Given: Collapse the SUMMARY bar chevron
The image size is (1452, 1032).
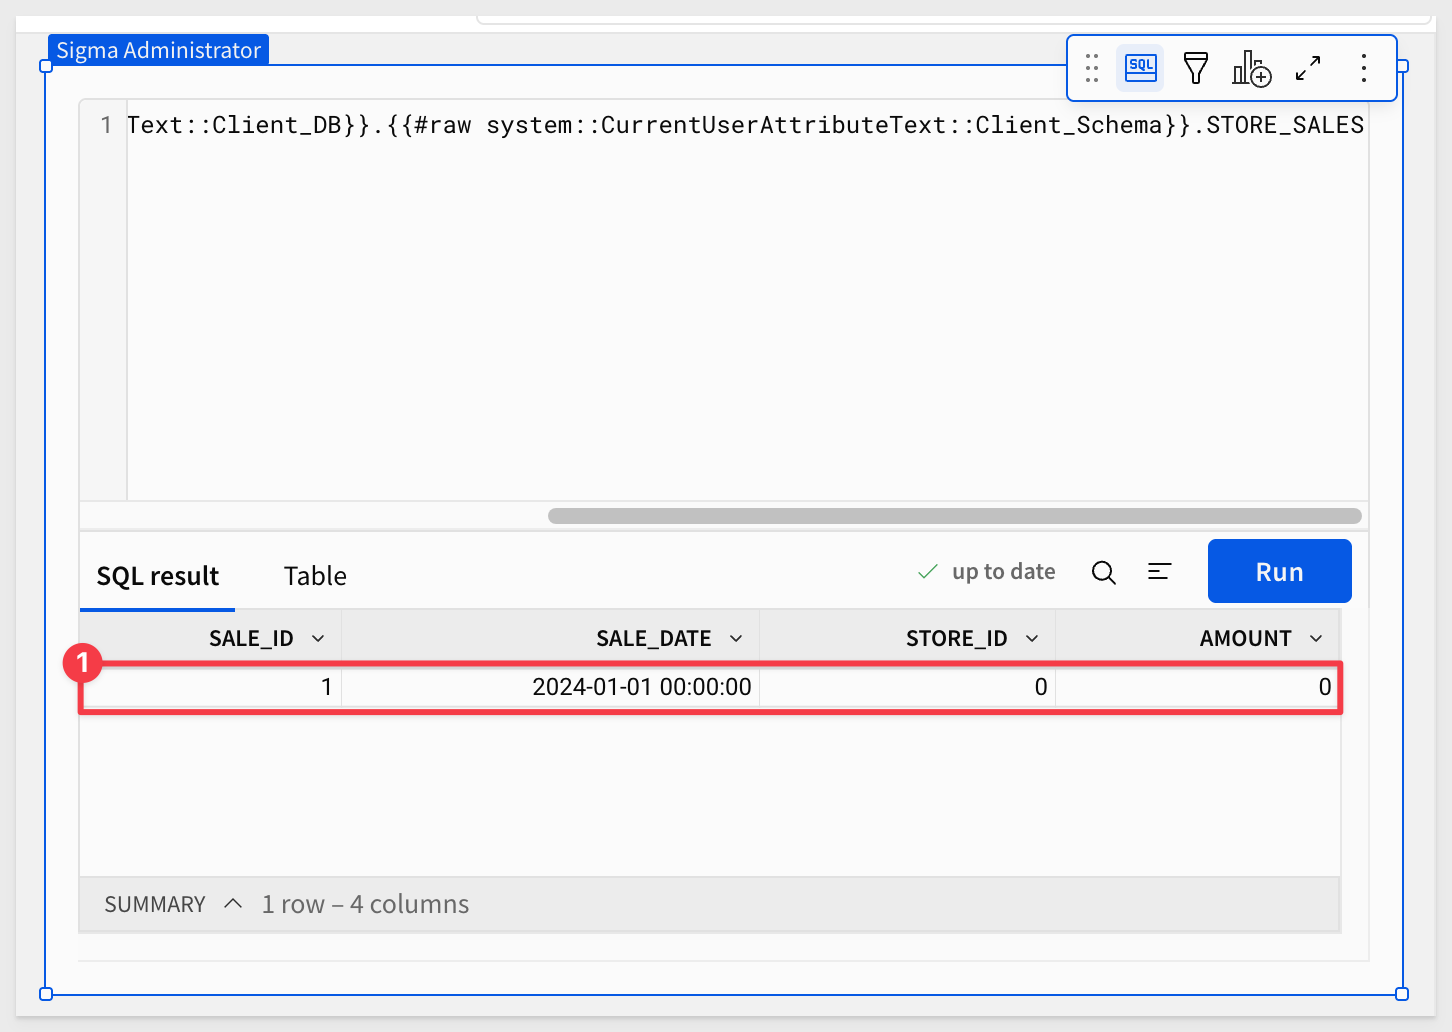Looking at the screenshot, I should pyautogui.click(x=233, y=904).
